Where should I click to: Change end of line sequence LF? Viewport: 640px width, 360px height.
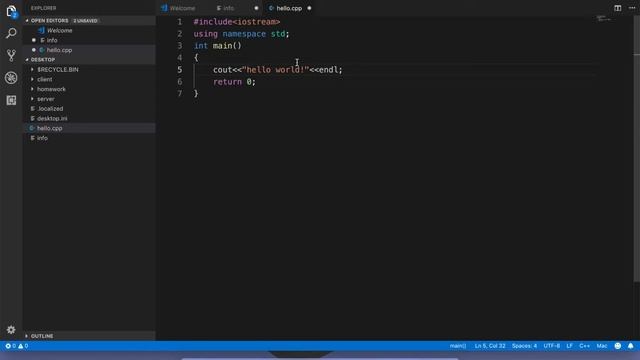pos(569,346)
